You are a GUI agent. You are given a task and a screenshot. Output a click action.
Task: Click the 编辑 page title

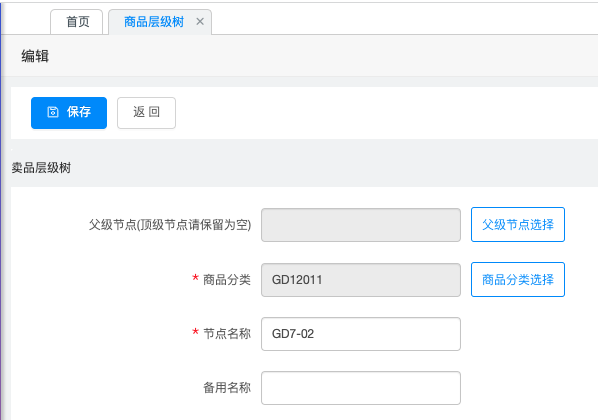tap(35, 56)
